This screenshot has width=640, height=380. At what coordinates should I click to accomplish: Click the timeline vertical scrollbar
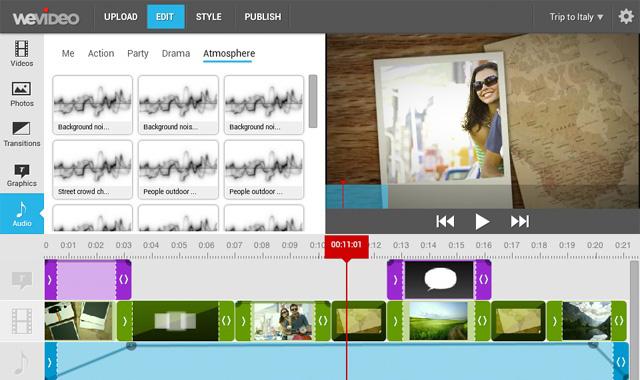[x=634, y=320]
